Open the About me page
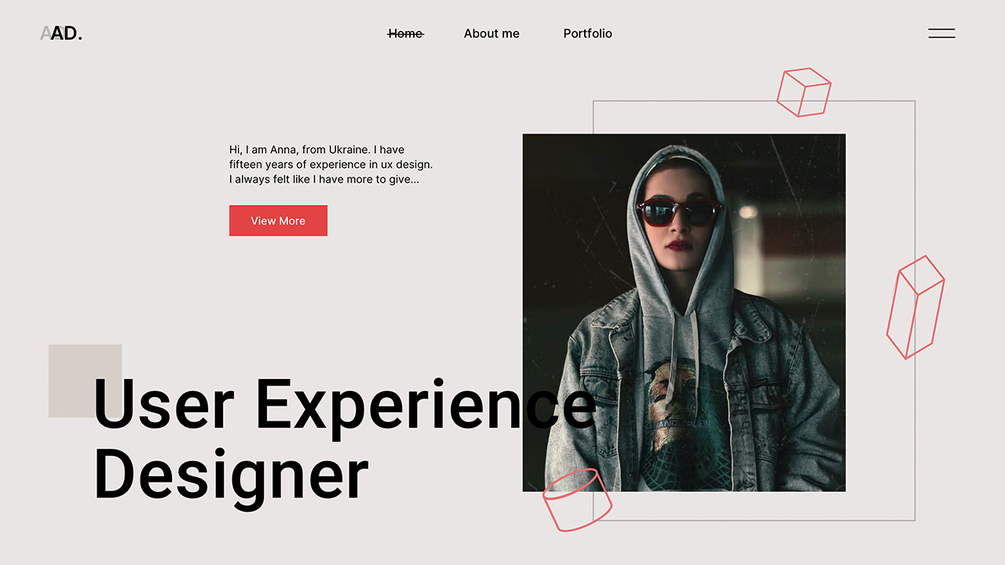Screen dimensions: 1005x565 492,33
